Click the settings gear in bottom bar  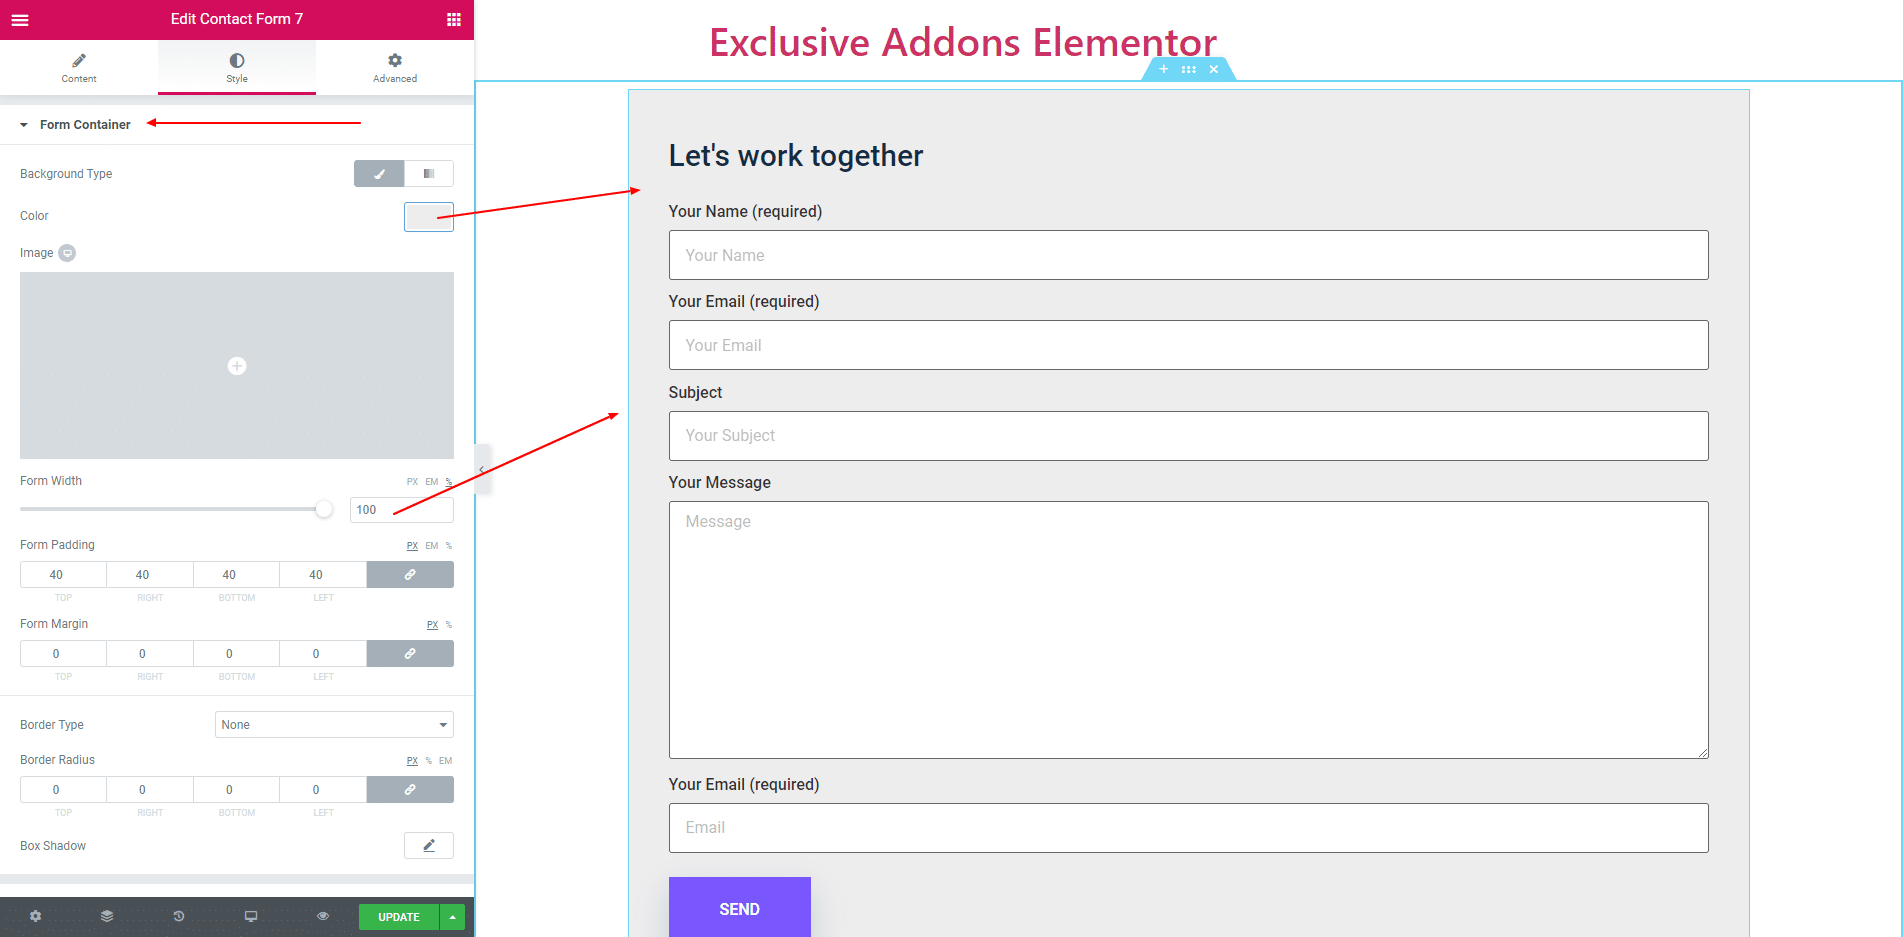pyautogui.click(x=35, y=916)
